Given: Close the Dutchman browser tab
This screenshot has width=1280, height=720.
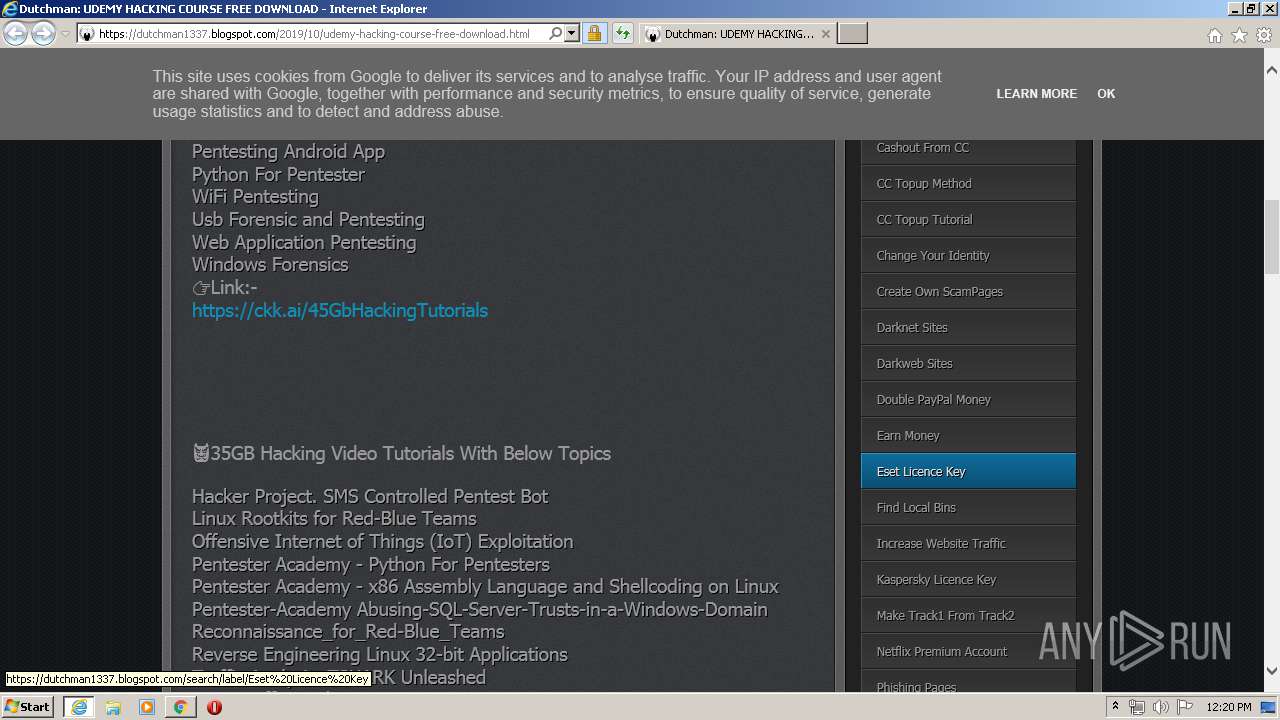Looking at the screenshot, I should coord(826,34).
